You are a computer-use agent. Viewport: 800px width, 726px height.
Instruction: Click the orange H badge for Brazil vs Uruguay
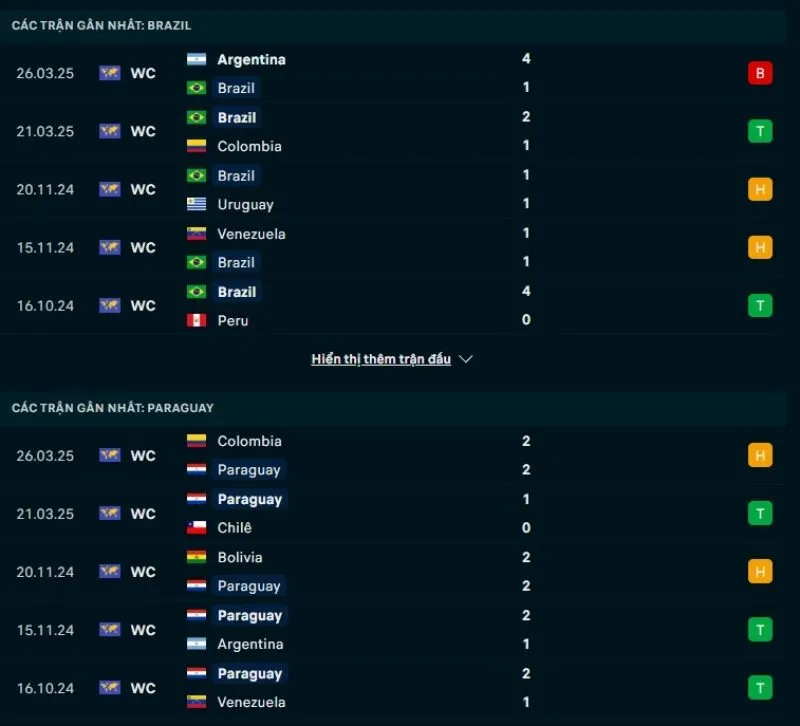point(760,189)
